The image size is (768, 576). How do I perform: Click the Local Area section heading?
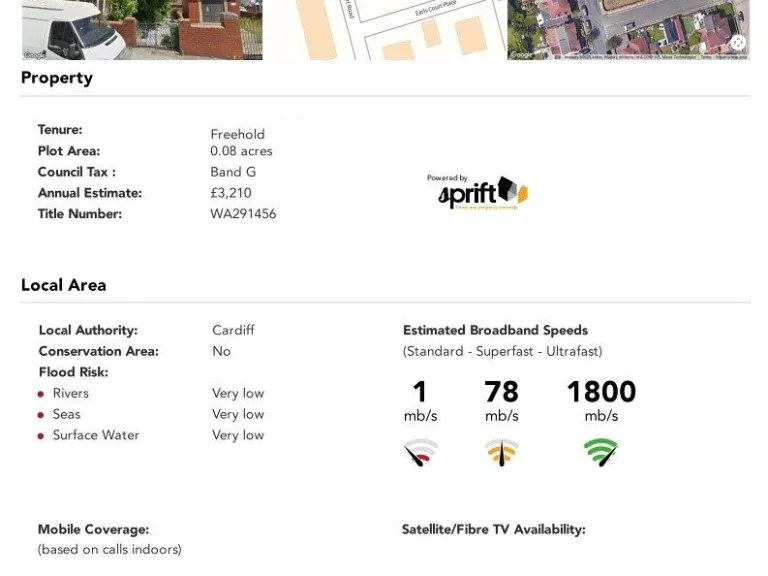click(x=64, y=285)
